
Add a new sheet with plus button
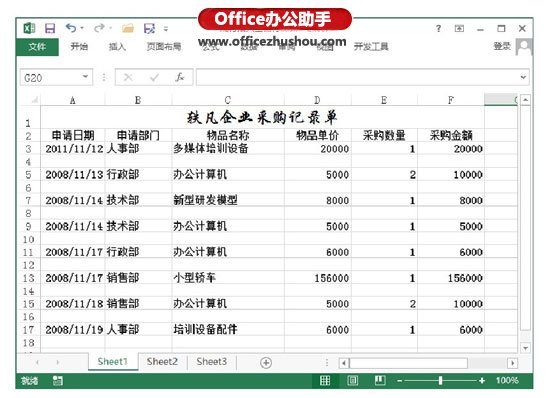click(x=266, y=363)
